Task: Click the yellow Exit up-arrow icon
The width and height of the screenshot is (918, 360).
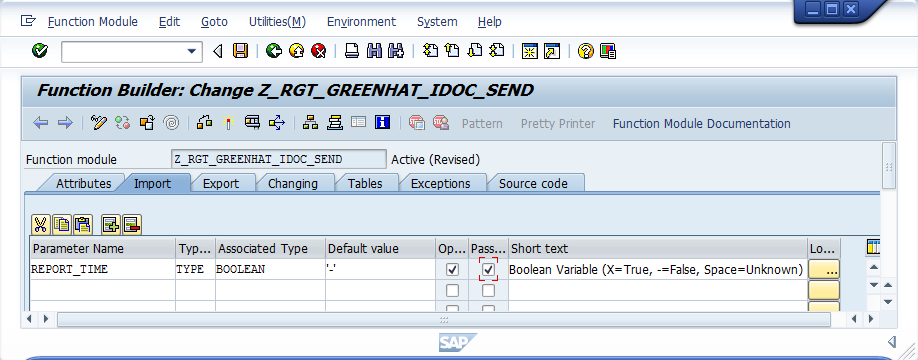Action: click(296, 51)
